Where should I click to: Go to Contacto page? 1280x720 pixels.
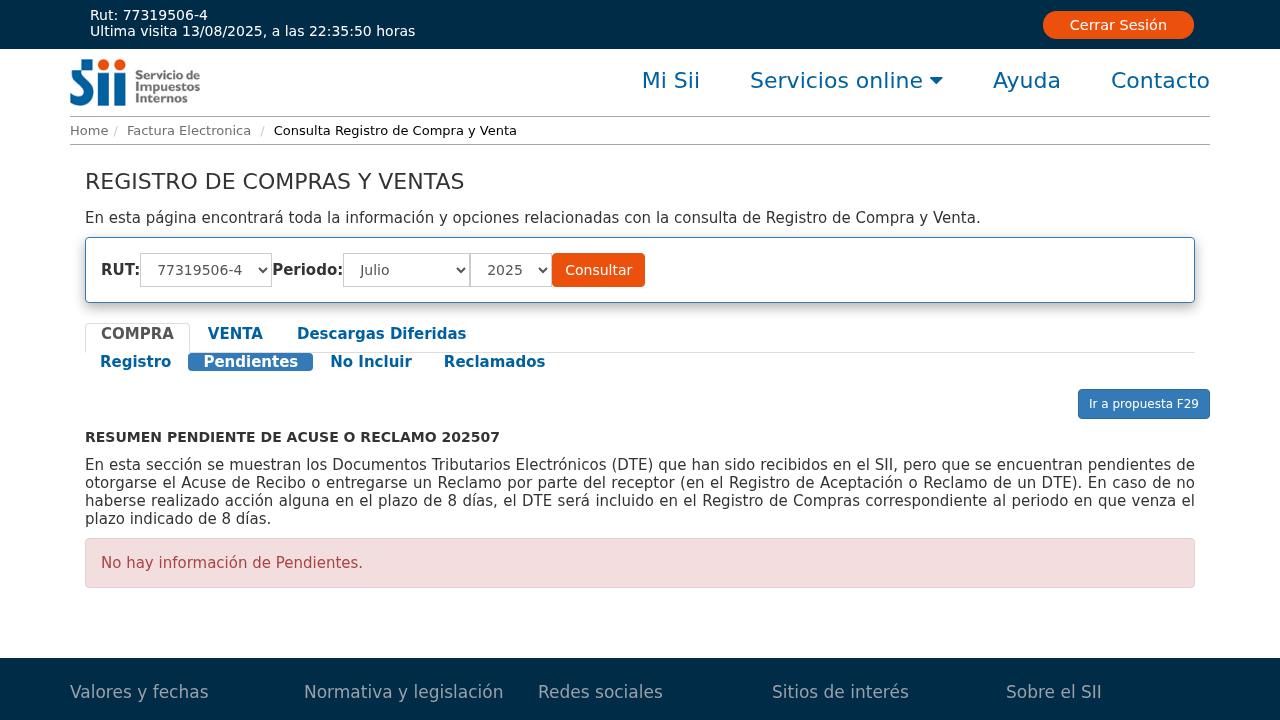tap(1160, 81)
